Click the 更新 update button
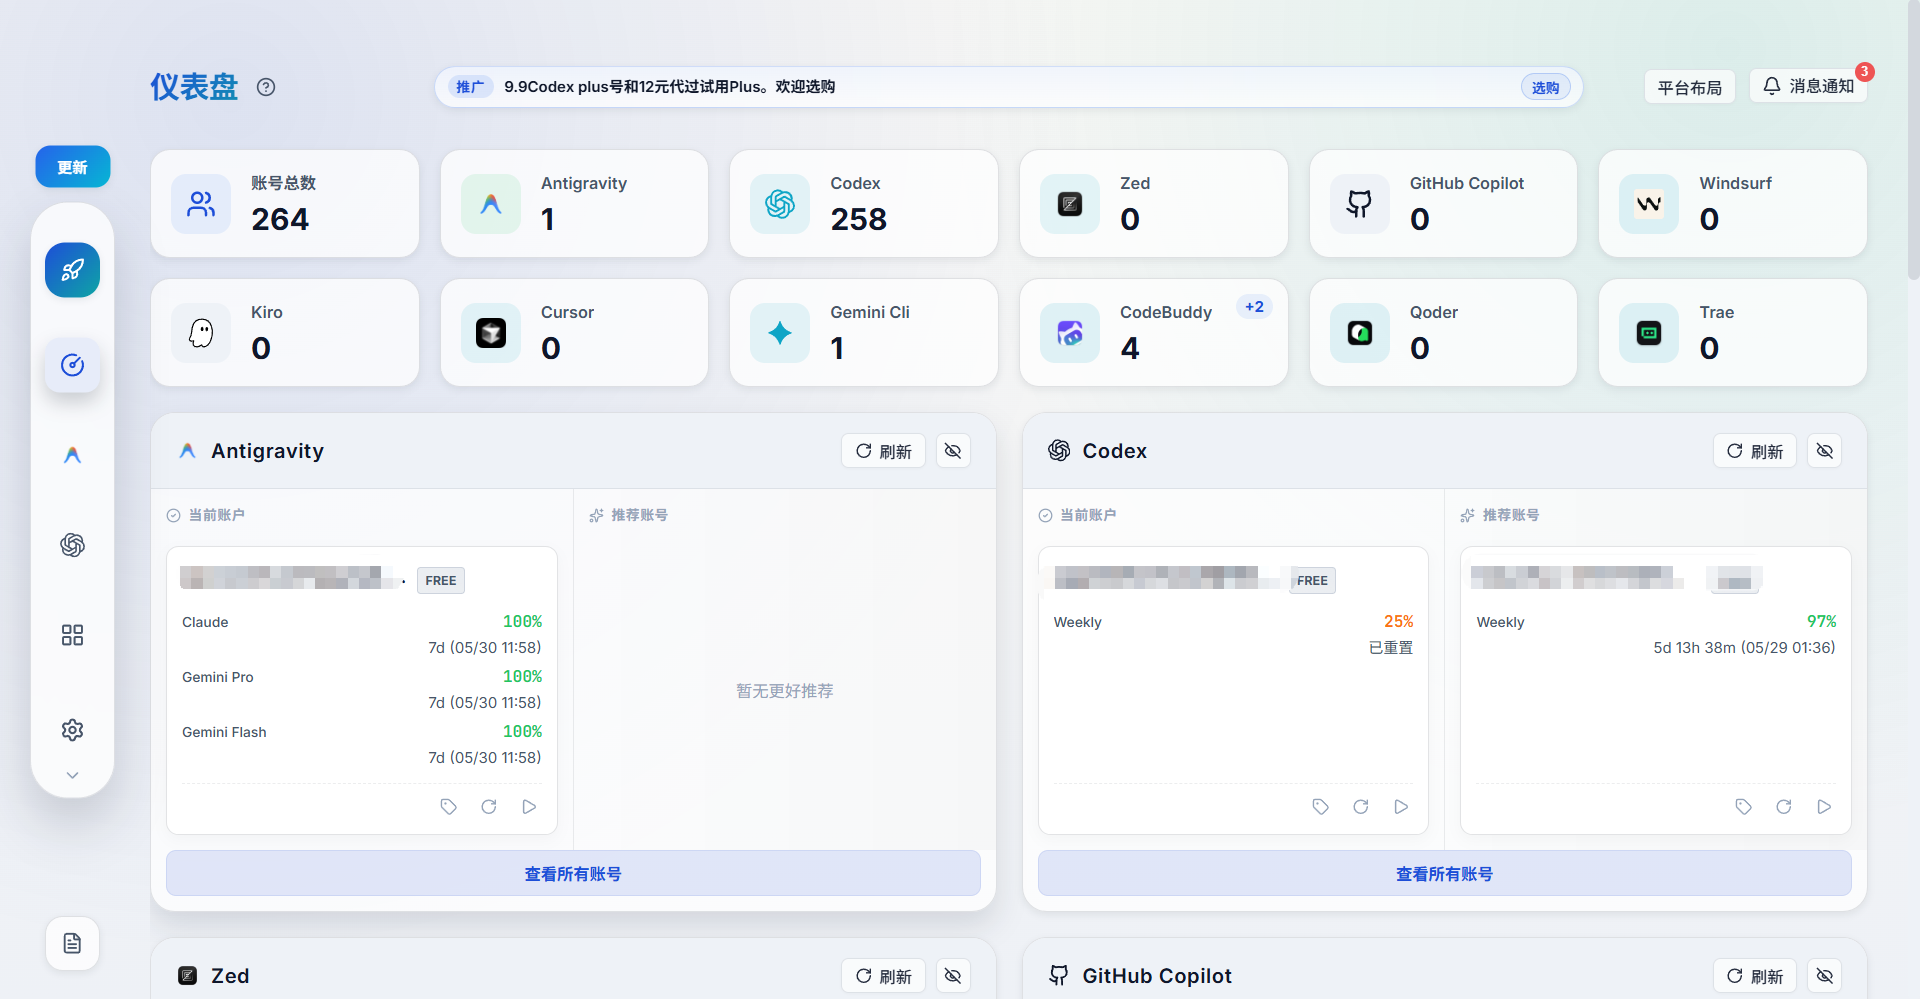This screenshot has width=1920, height=999. coord(73,167)
